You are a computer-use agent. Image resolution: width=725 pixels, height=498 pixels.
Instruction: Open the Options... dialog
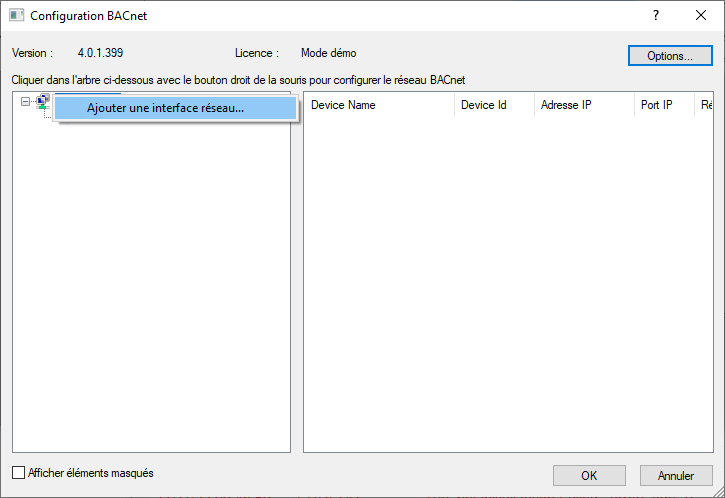pos(670,55)
